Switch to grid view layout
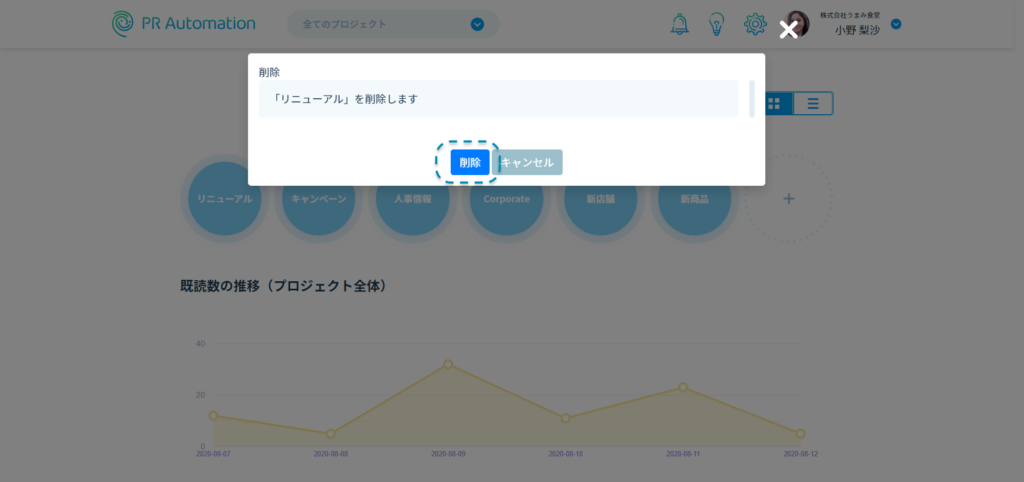The width and height of the screenshot is (1024, 482). point(775,103)
